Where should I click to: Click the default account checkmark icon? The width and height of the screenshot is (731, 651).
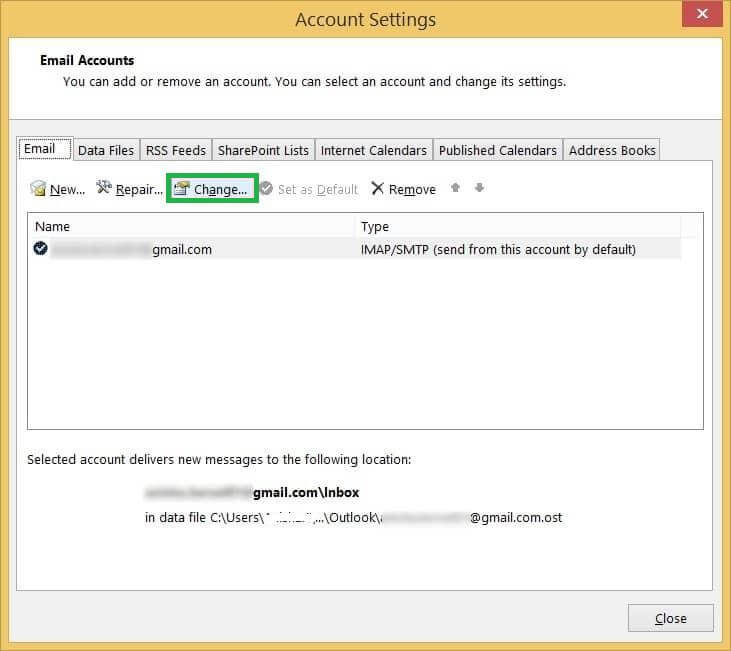pyautogui.click(x=41, y=249)
